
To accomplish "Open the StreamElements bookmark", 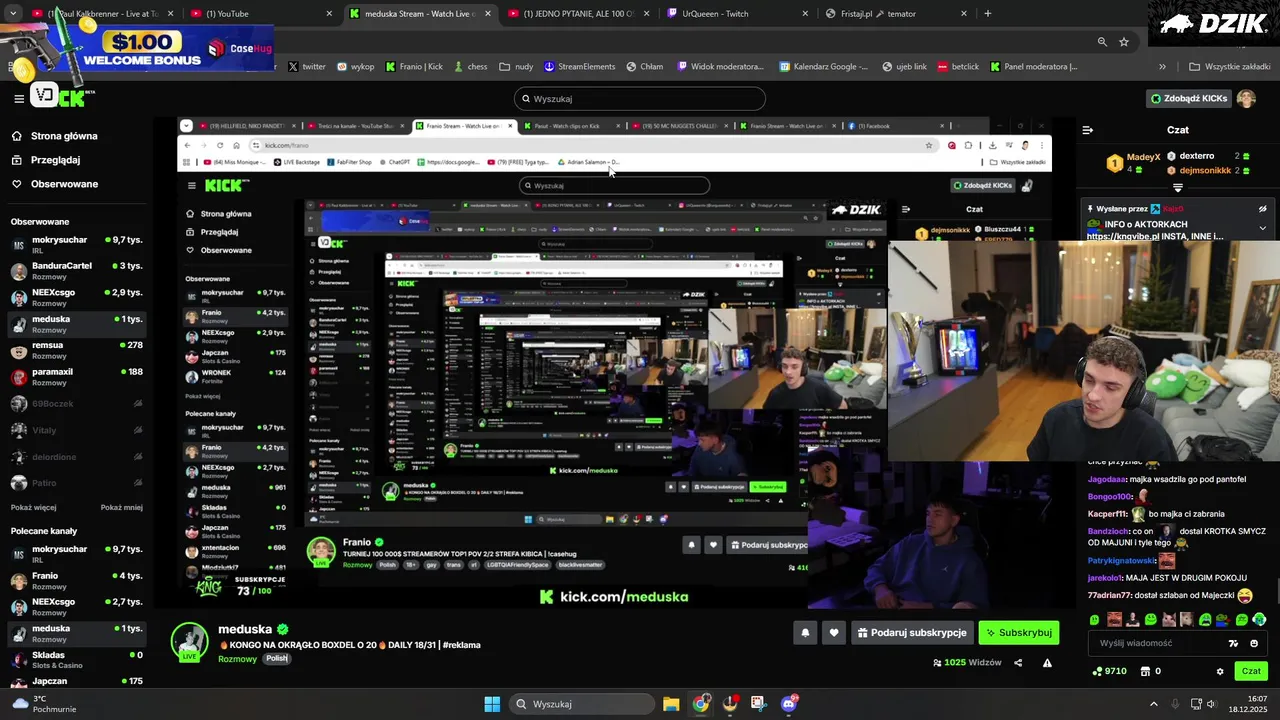I will tap(579, 67).
